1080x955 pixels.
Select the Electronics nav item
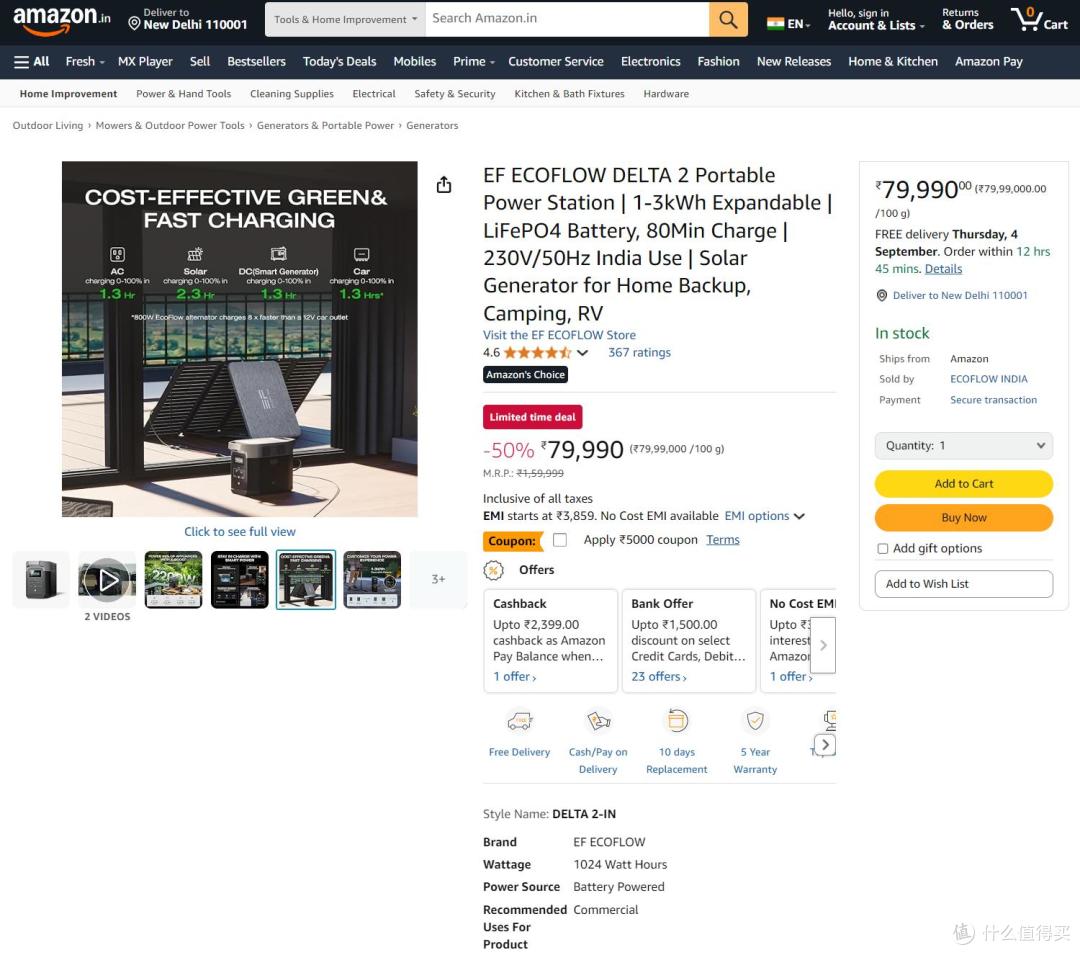[x=650, y=61]
